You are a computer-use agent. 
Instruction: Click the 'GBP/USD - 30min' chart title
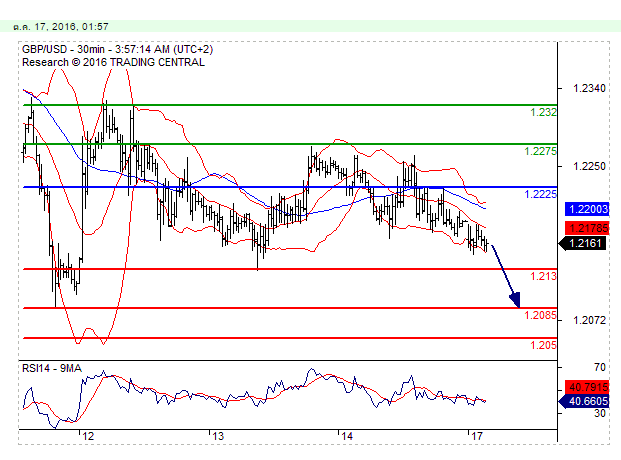tap(63, 50)
